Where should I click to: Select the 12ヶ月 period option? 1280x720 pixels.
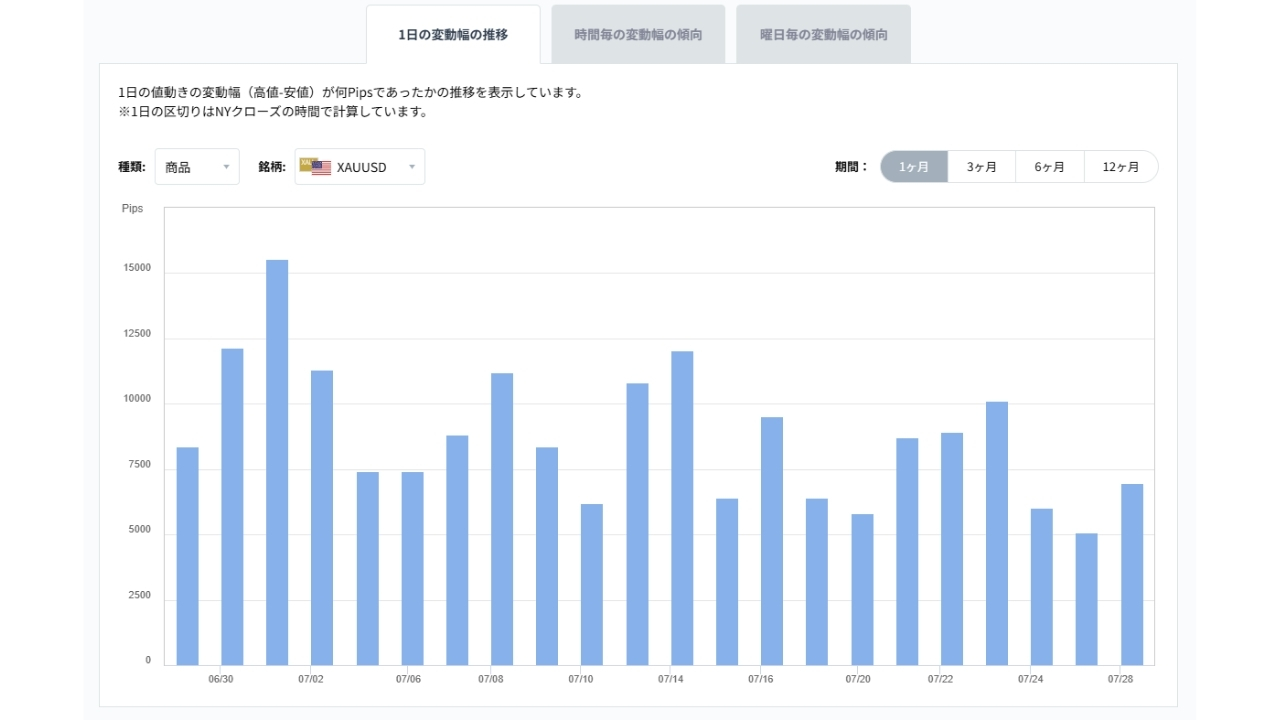point(1121,167)
